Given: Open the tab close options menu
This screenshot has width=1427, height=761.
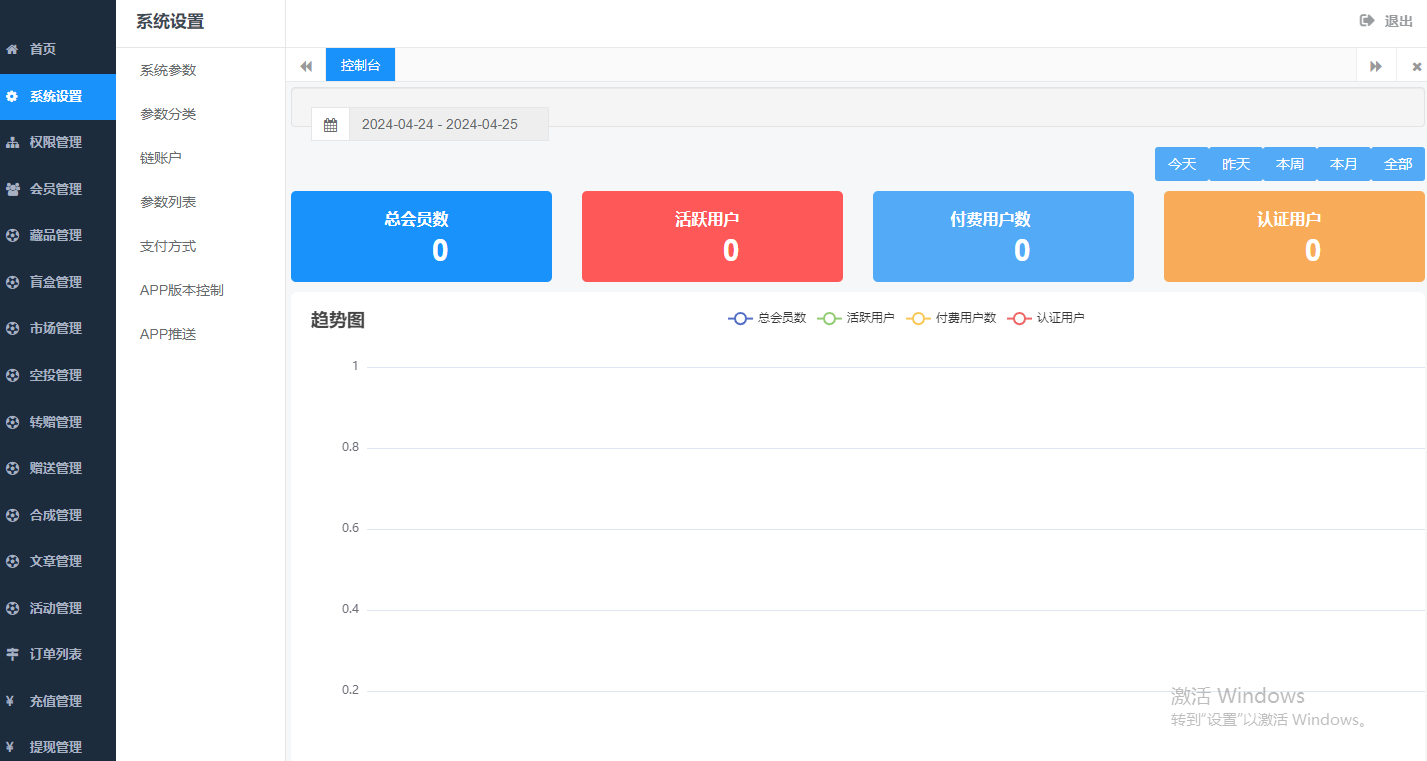Looking at the screenshot, I should click(x=1416, y=66).
